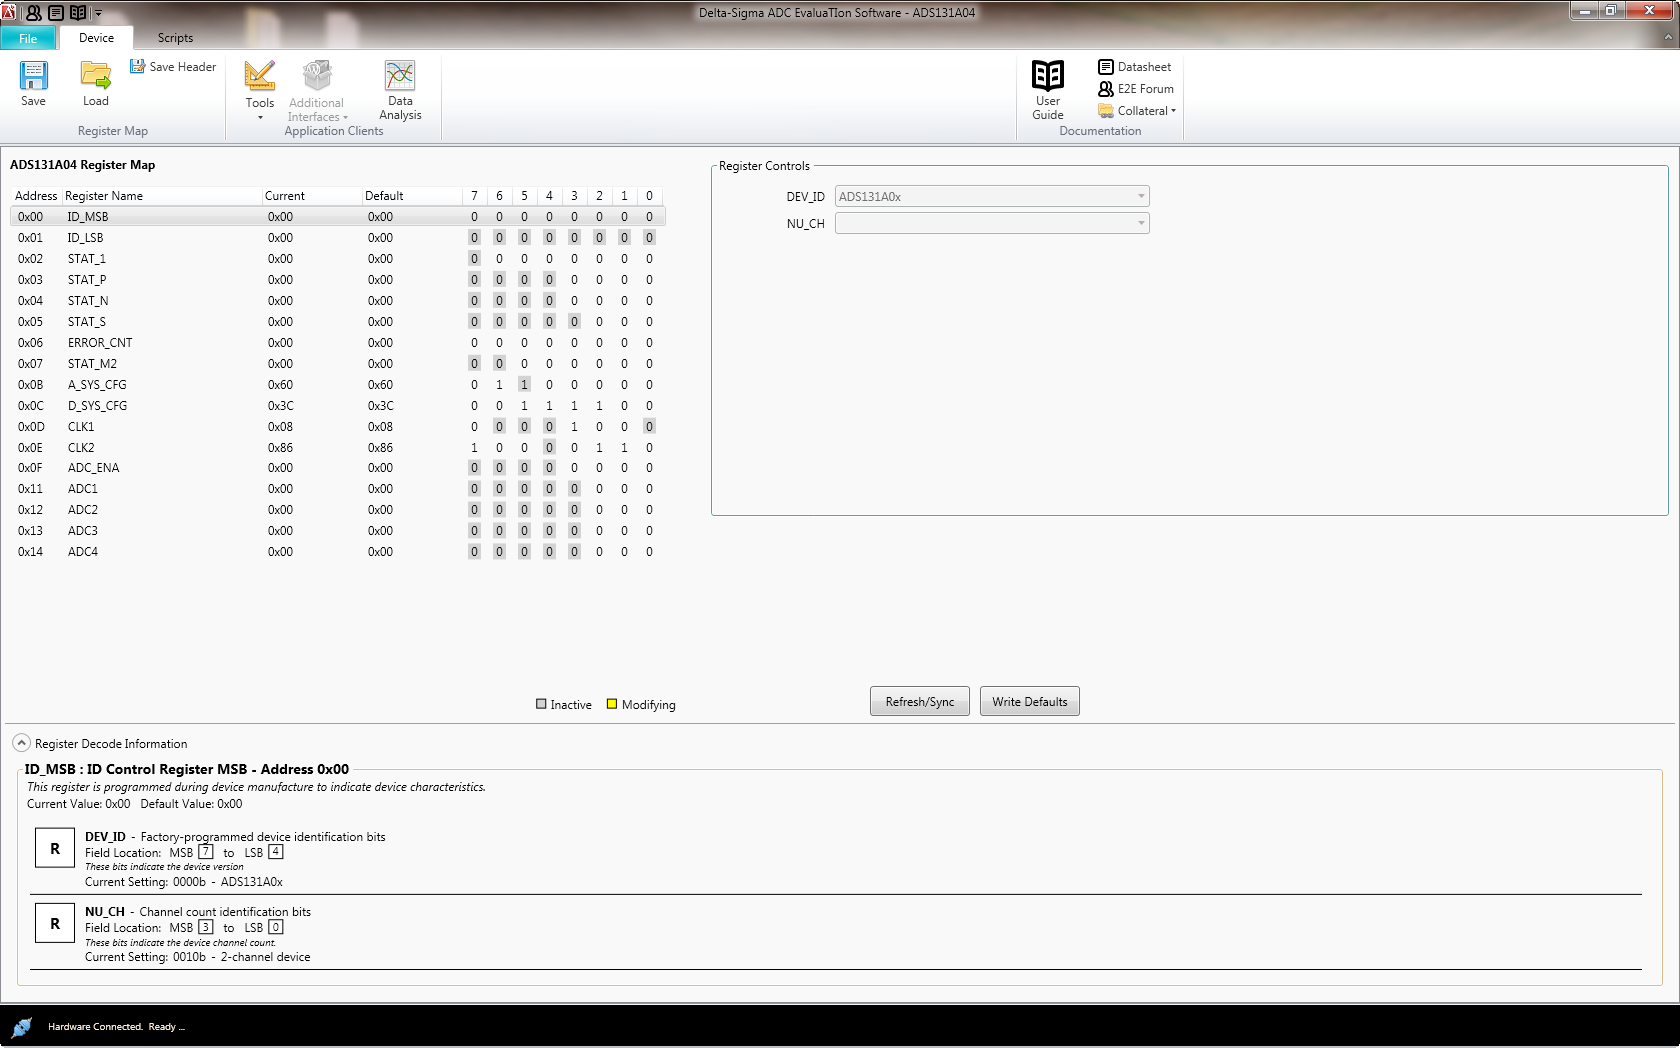Click the Write Defaults button
This screenshot has height=1048, width=1680.
pos(1029,702)
